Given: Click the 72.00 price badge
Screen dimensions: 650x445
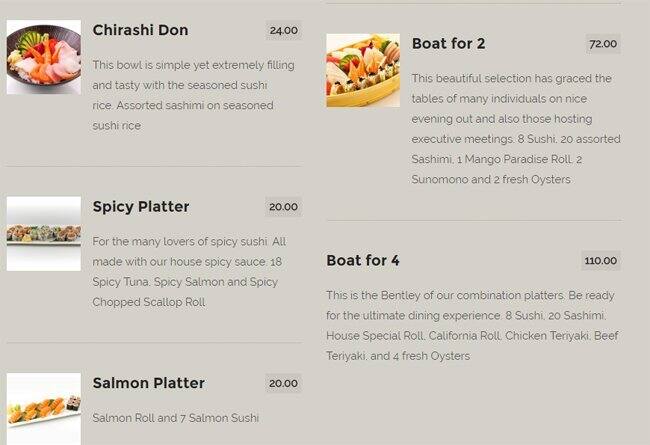Looking at the screenshot, I should click(x=603, y=44).
